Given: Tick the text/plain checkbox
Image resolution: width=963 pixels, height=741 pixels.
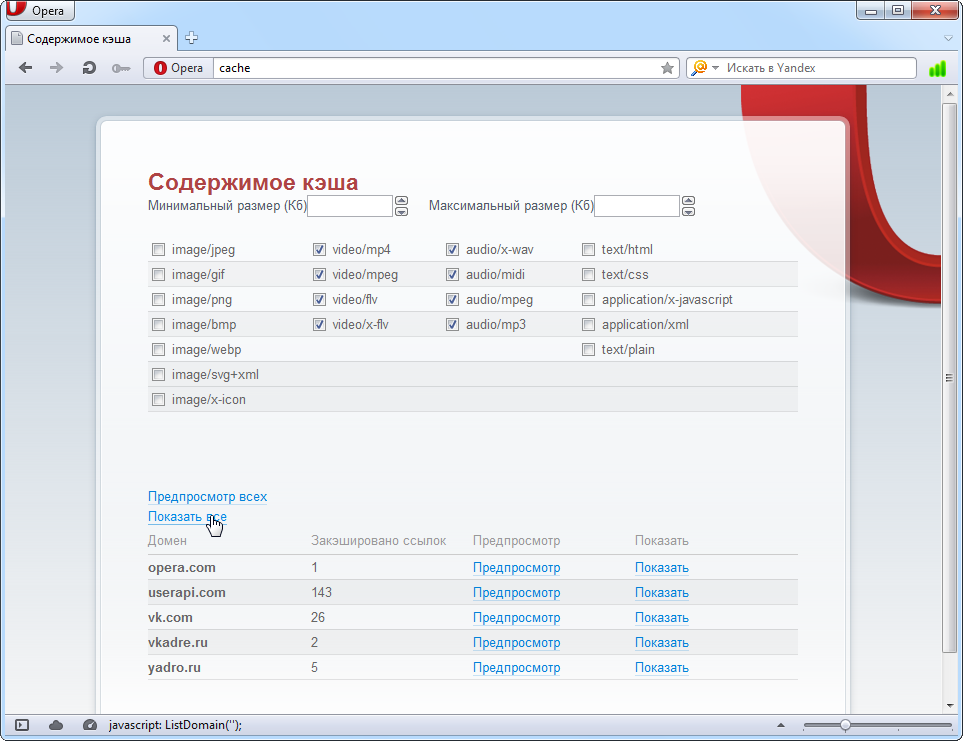Looking at the screenshot, I should [588, 349].
